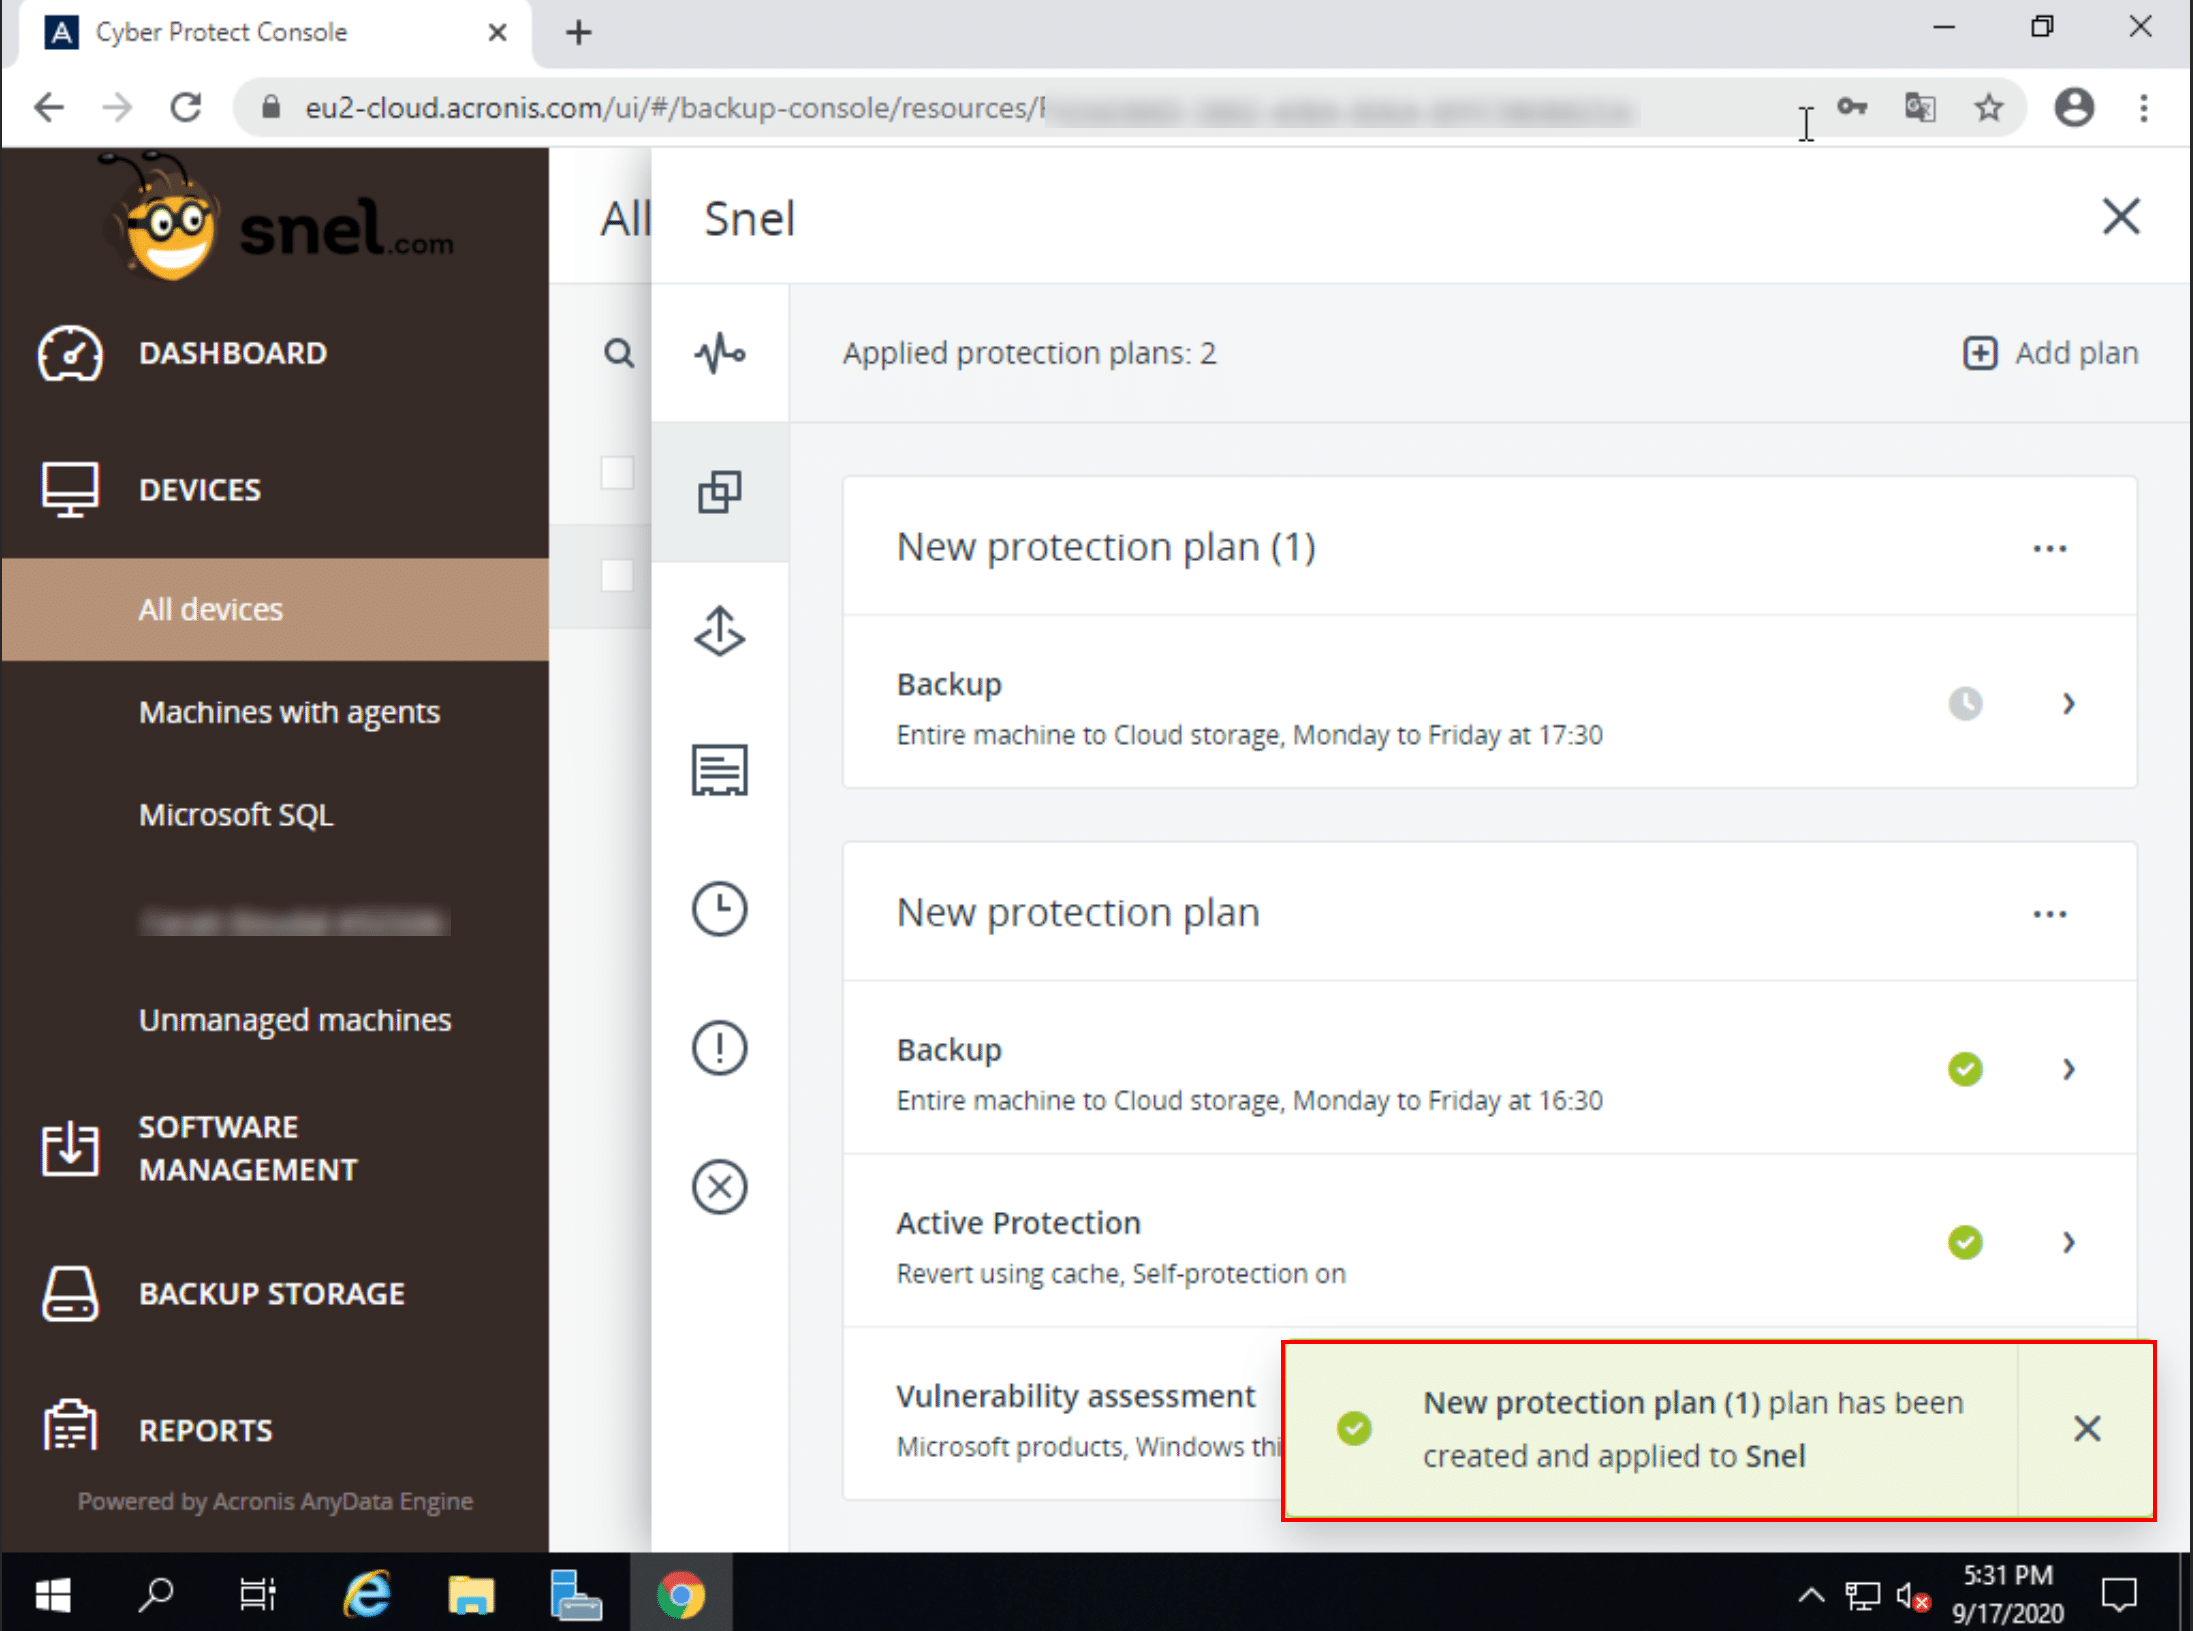This screenshot has height=1631, width=2193.
Task: Click the Applied protection plans: 2 text
Action: (1029, 353)
